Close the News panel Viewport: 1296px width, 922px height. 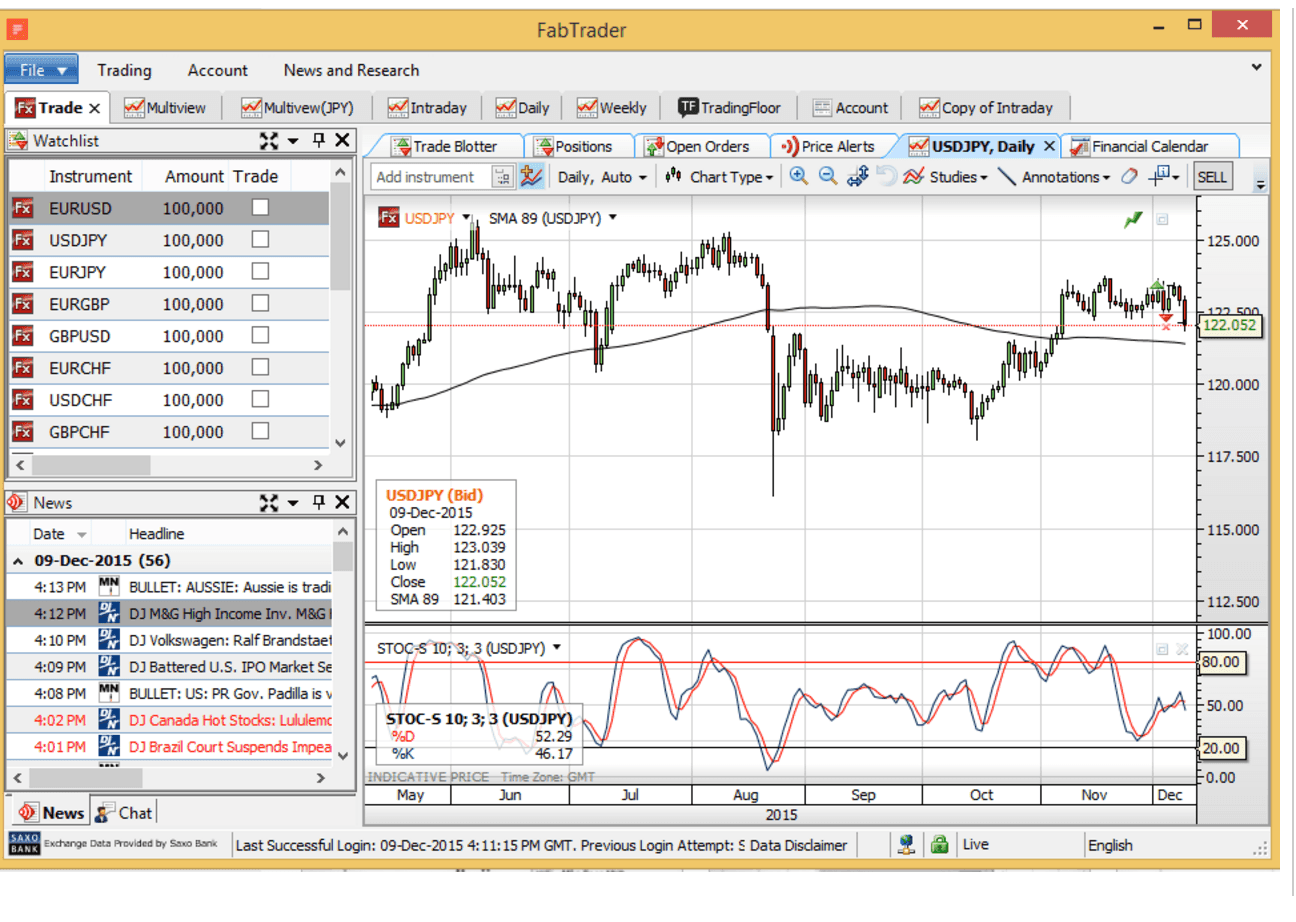tap(342, 502)
